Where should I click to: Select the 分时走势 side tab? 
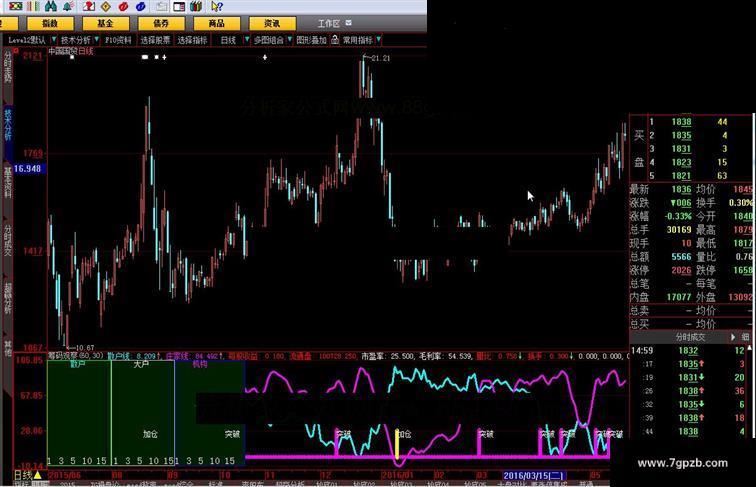pyautogui.click(x=7, y=68)
